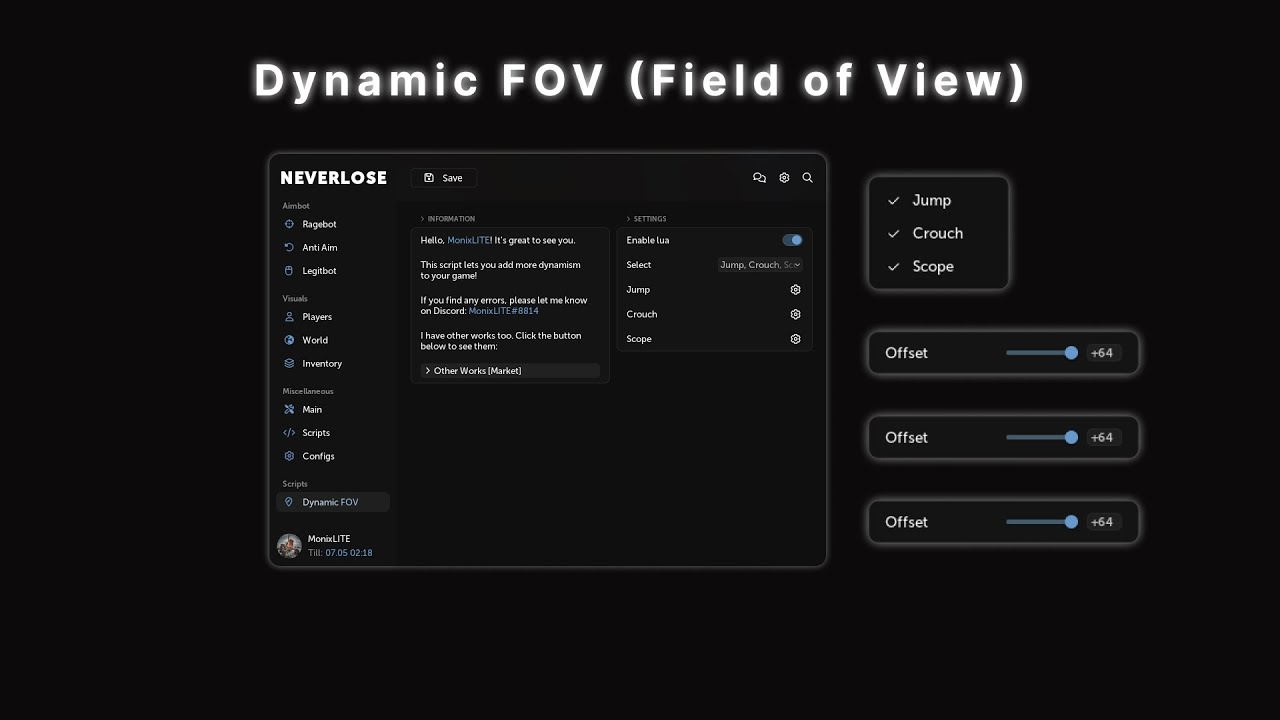Click the gear icon beside Jump
This screenshot has height=720, width=1280.
tap(795, 290)
